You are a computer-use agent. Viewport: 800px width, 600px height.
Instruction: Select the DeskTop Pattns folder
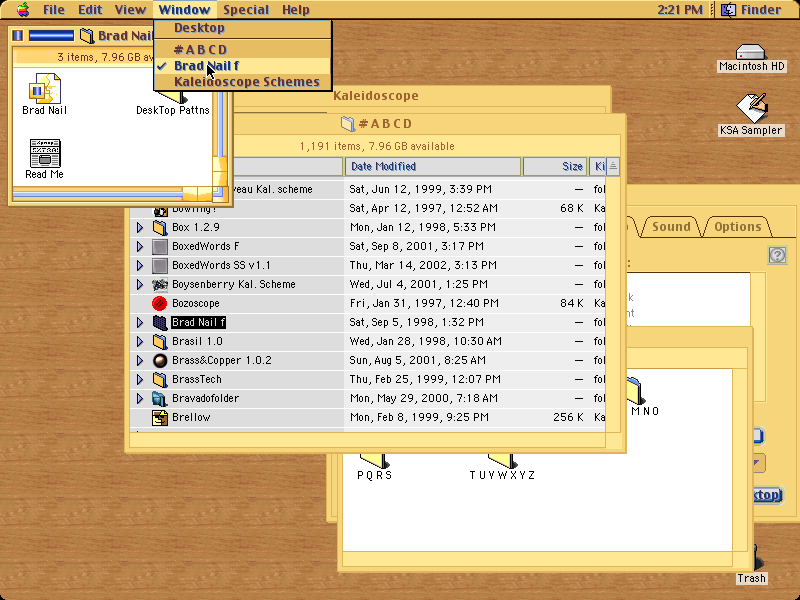[x=173, y=97]
